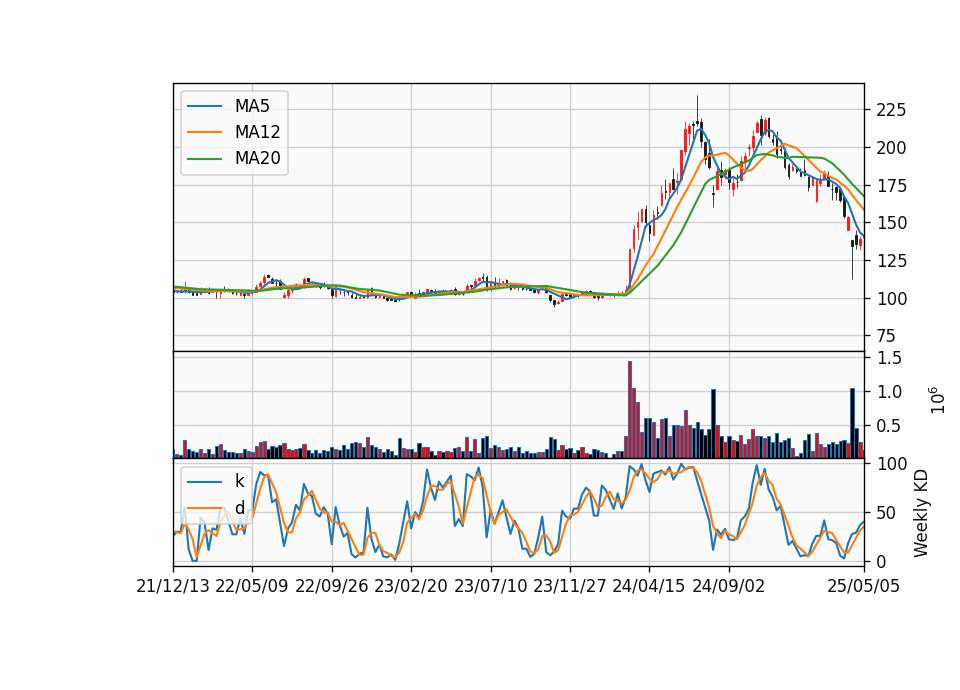
Task: Click the 175 price axis tick
Action: [891, 186]
